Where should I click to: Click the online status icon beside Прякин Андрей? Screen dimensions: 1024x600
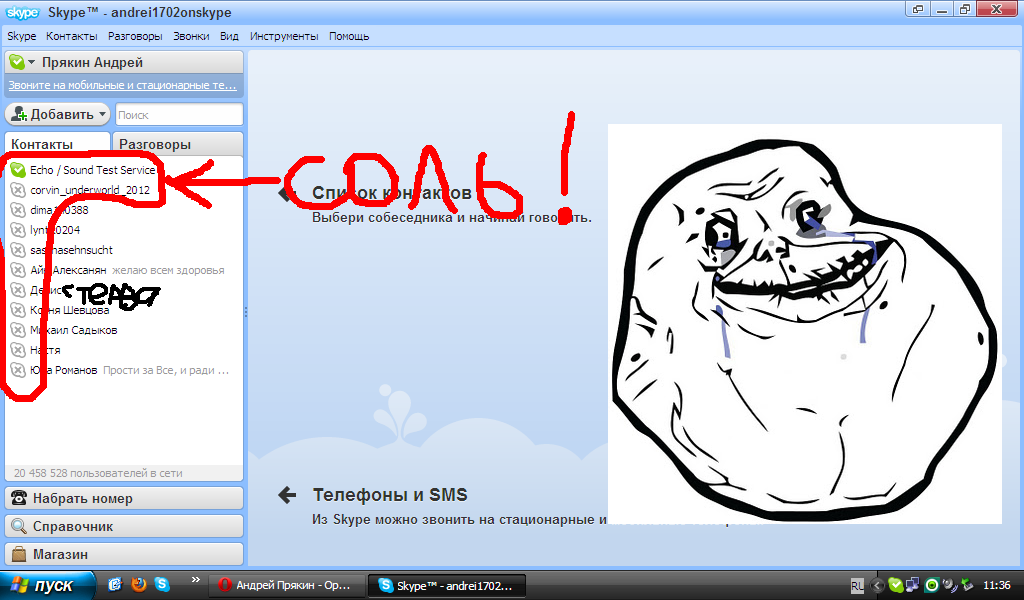[17, 63]
